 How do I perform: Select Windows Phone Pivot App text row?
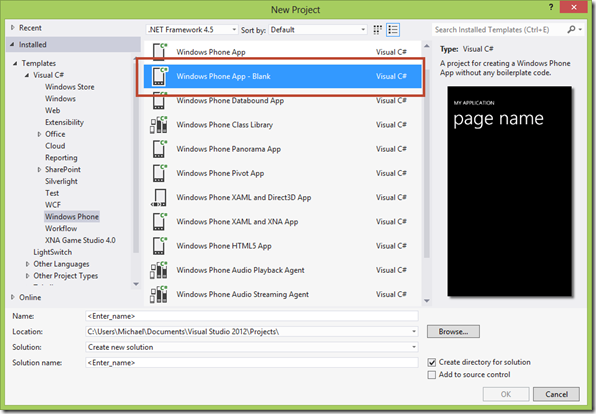point(282,173)
